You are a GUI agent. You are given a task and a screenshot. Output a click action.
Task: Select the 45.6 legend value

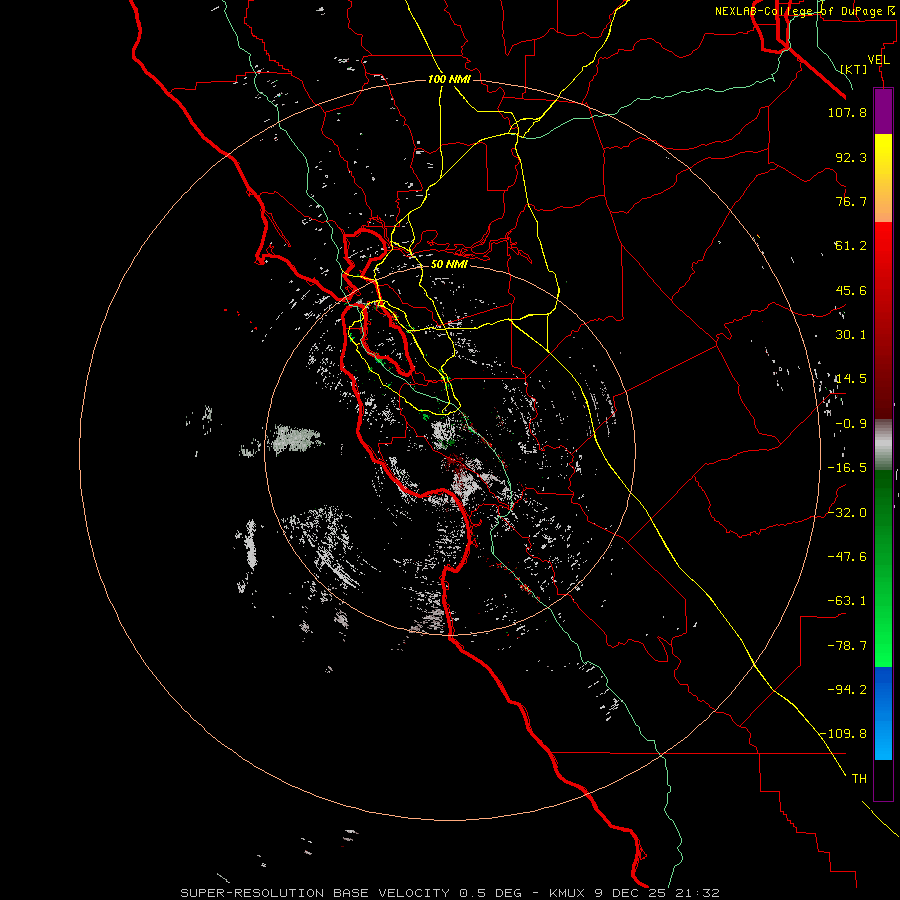point(851,290)
